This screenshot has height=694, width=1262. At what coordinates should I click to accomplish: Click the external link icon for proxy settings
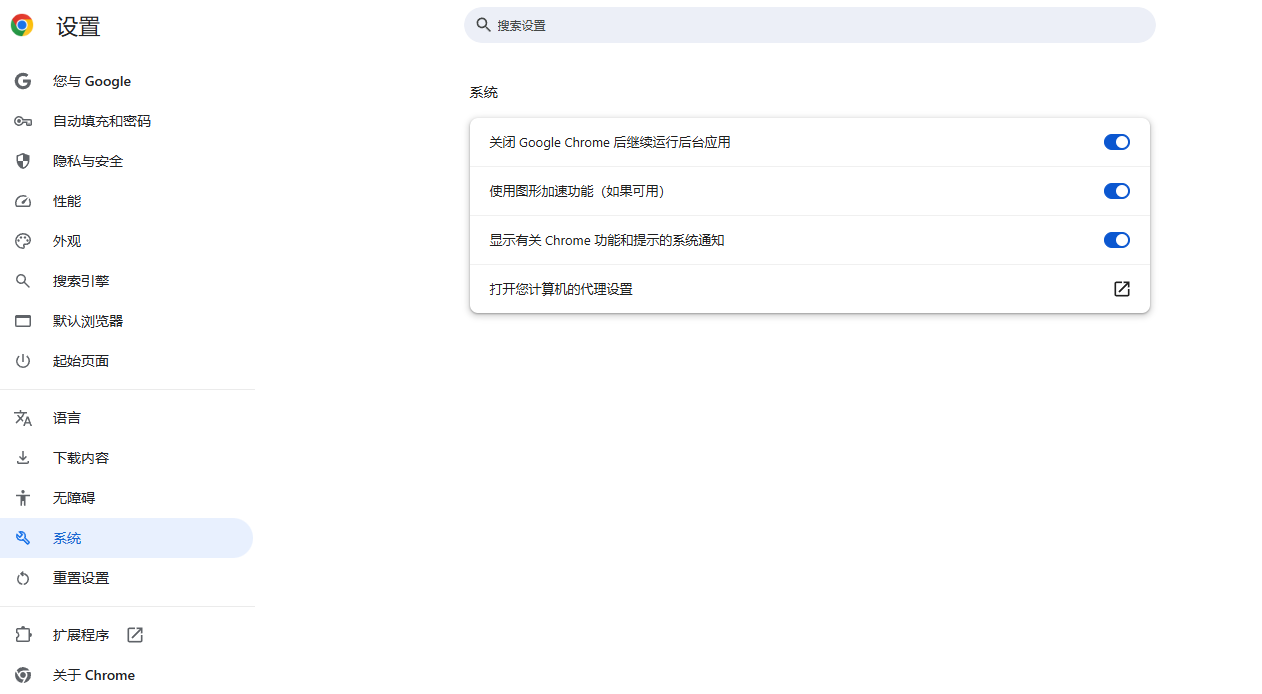coord(1122,289)
